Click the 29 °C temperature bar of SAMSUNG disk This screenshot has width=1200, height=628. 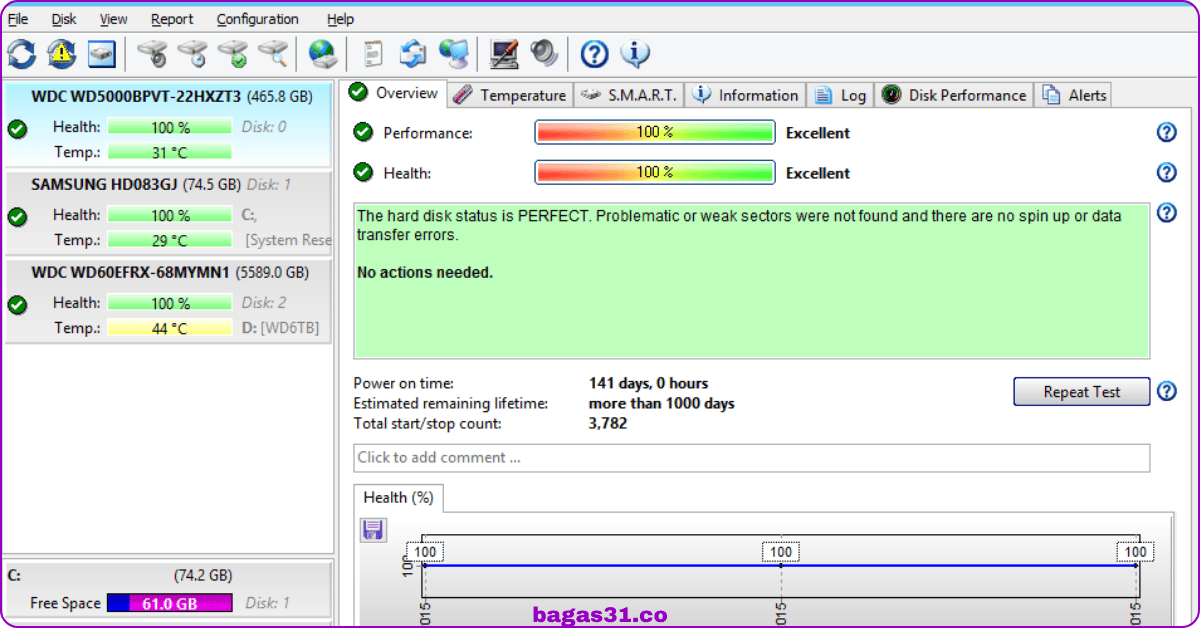170,240
